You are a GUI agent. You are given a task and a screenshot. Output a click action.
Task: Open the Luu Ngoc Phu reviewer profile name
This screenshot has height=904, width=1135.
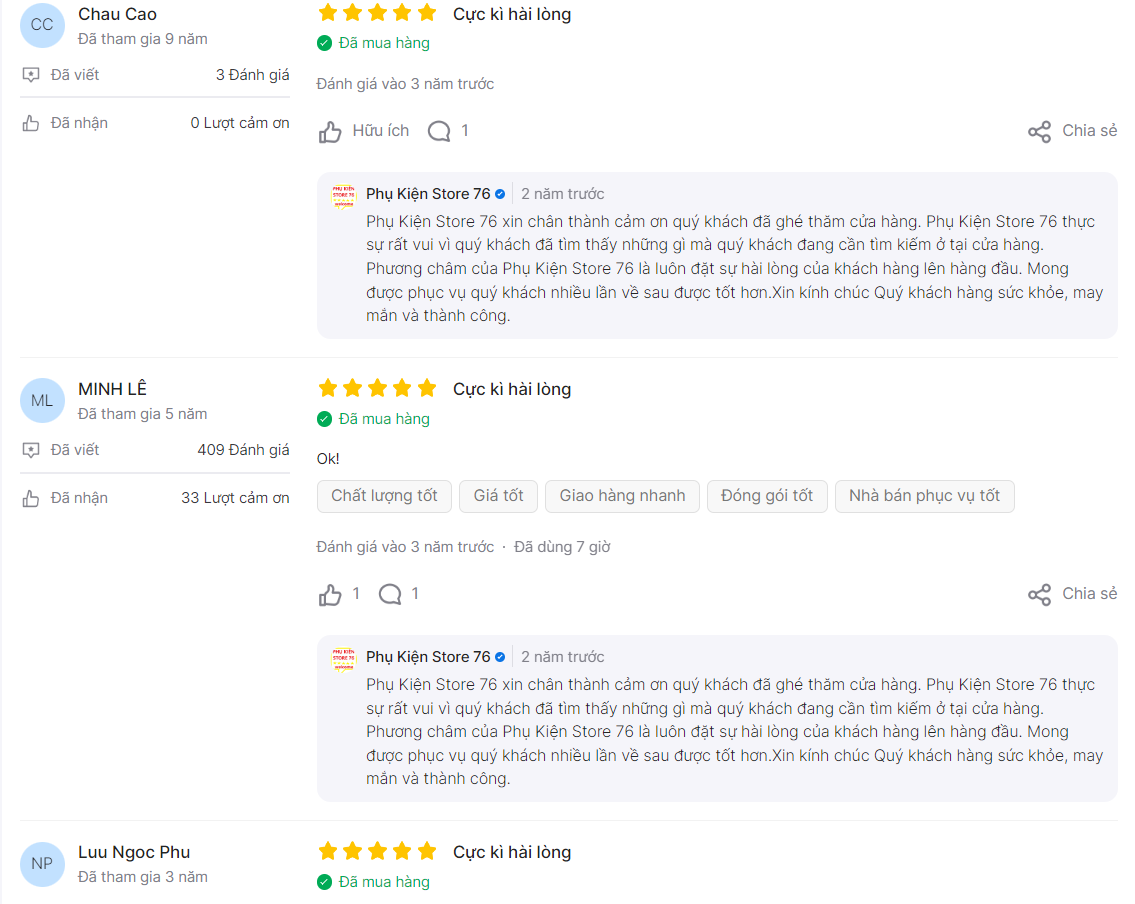pyautogui.click(x=134, y=853)
